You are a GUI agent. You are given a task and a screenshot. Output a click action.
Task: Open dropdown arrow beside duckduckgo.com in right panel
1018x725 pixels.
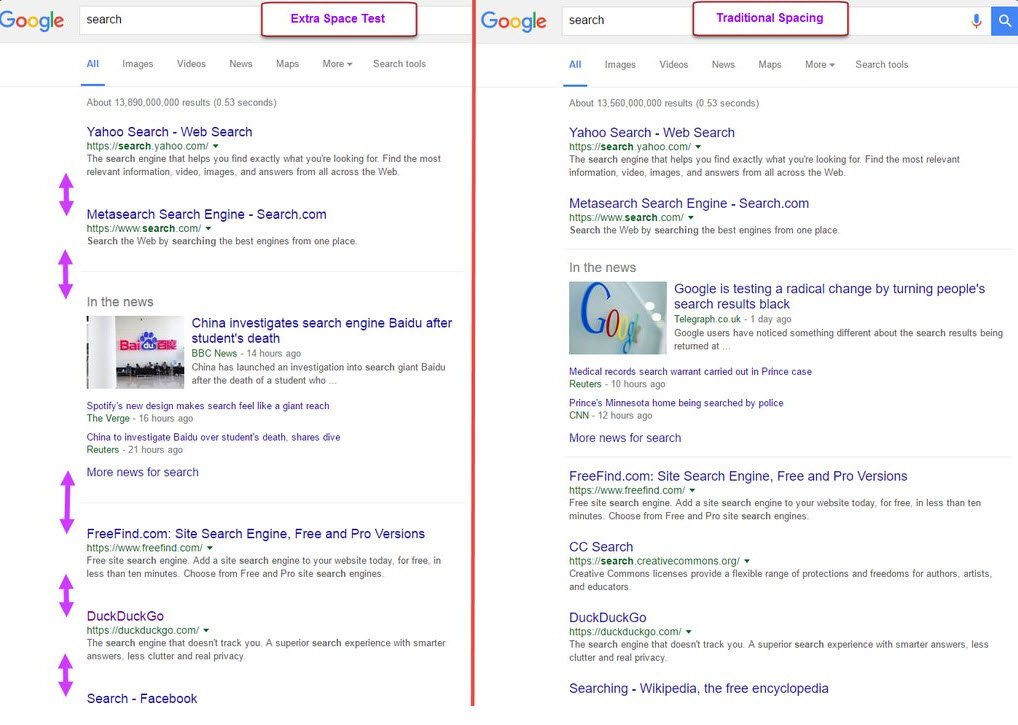pyautogui.click(x=691, y=632)
